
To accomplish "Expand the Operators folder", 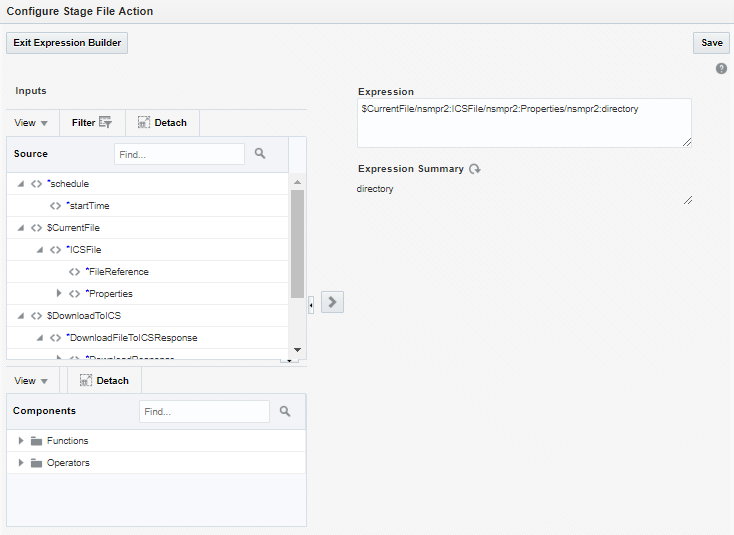I will [x=21, y=463].
